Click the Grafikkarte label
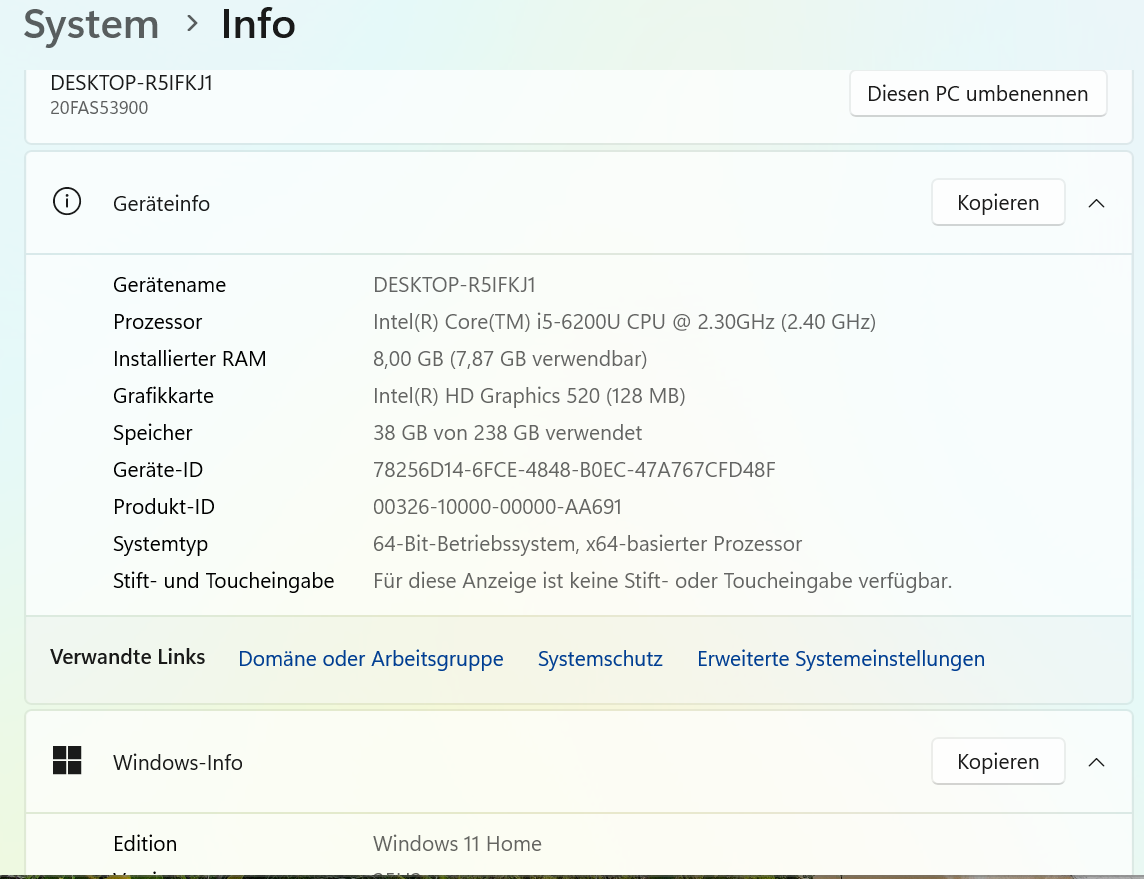This screenshot has height=879, width=1144. 163,395
